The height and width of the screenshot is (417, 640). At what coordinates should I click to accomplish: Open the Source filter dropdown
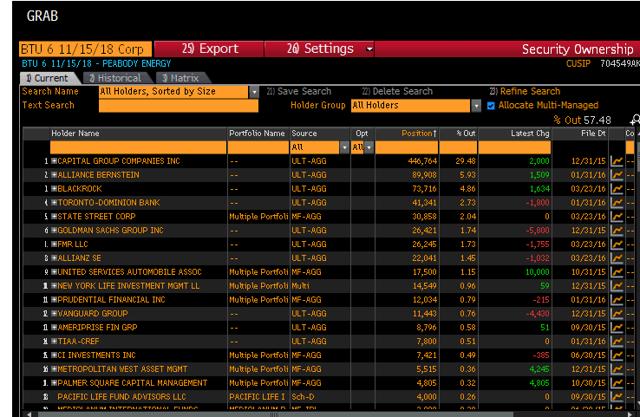pos(344,147)
